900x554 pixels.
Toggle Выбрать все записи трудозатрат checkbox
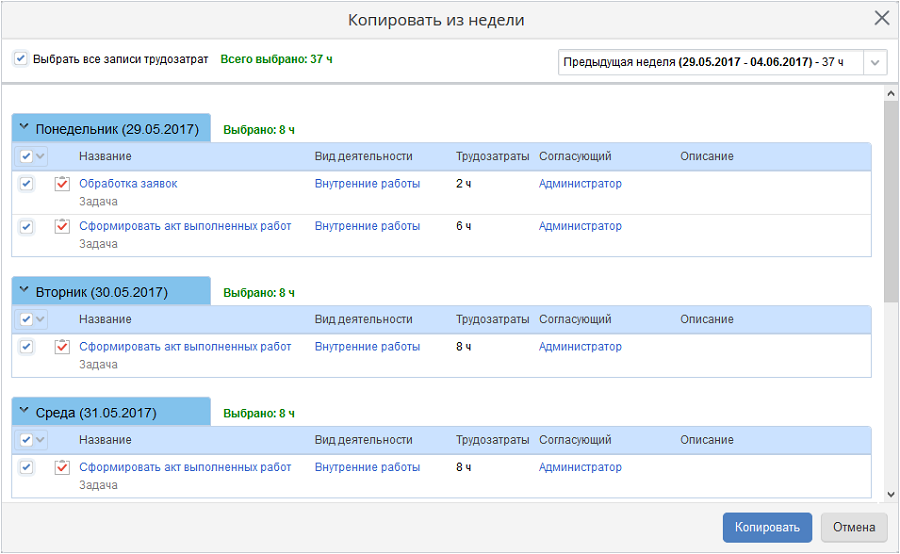21,59
